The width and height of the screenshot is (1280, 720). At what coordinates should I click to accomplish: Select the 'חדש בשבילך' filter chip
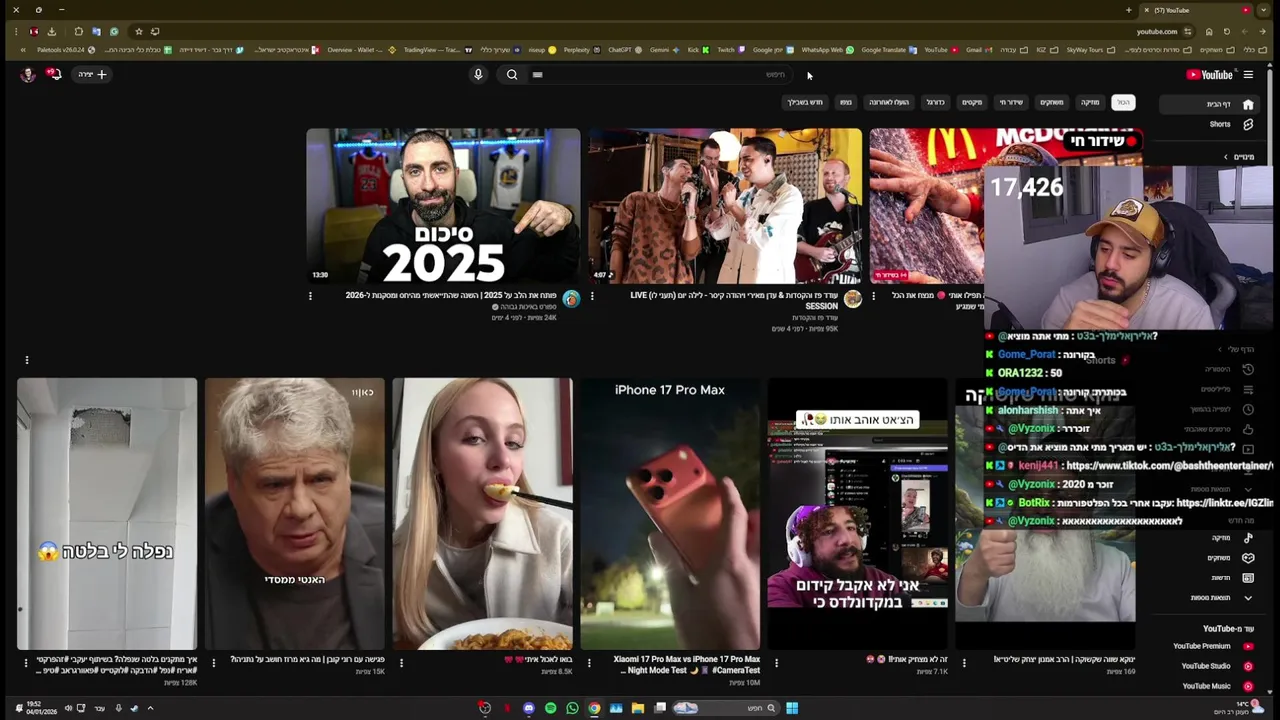[x=805, y=102]
